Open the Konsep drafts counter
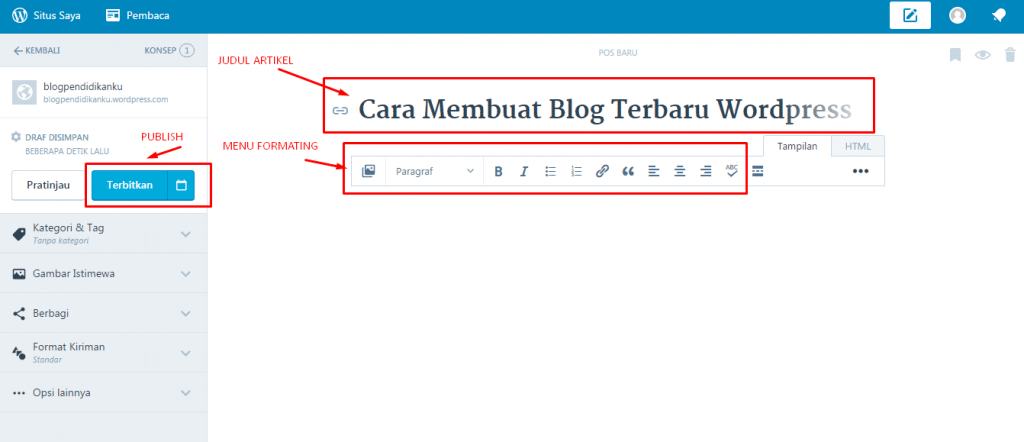The height and width of the screenshot is (442, 1024). 169,50
